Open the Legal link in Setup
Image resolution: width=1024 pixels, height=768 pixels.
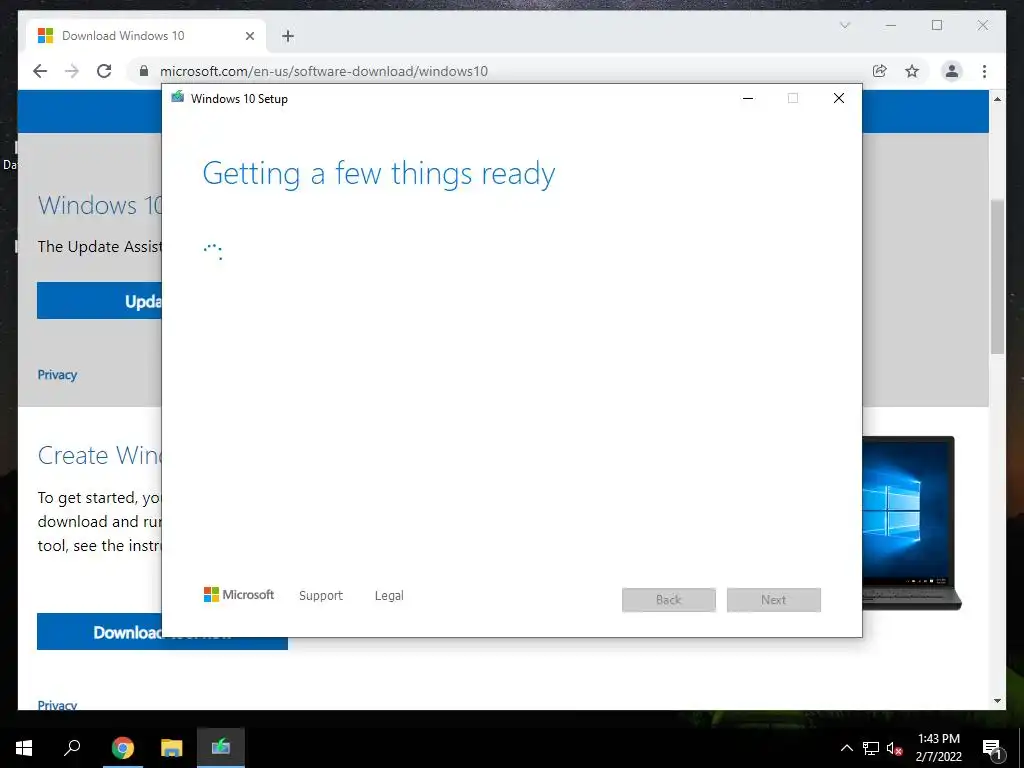(389, 596)
